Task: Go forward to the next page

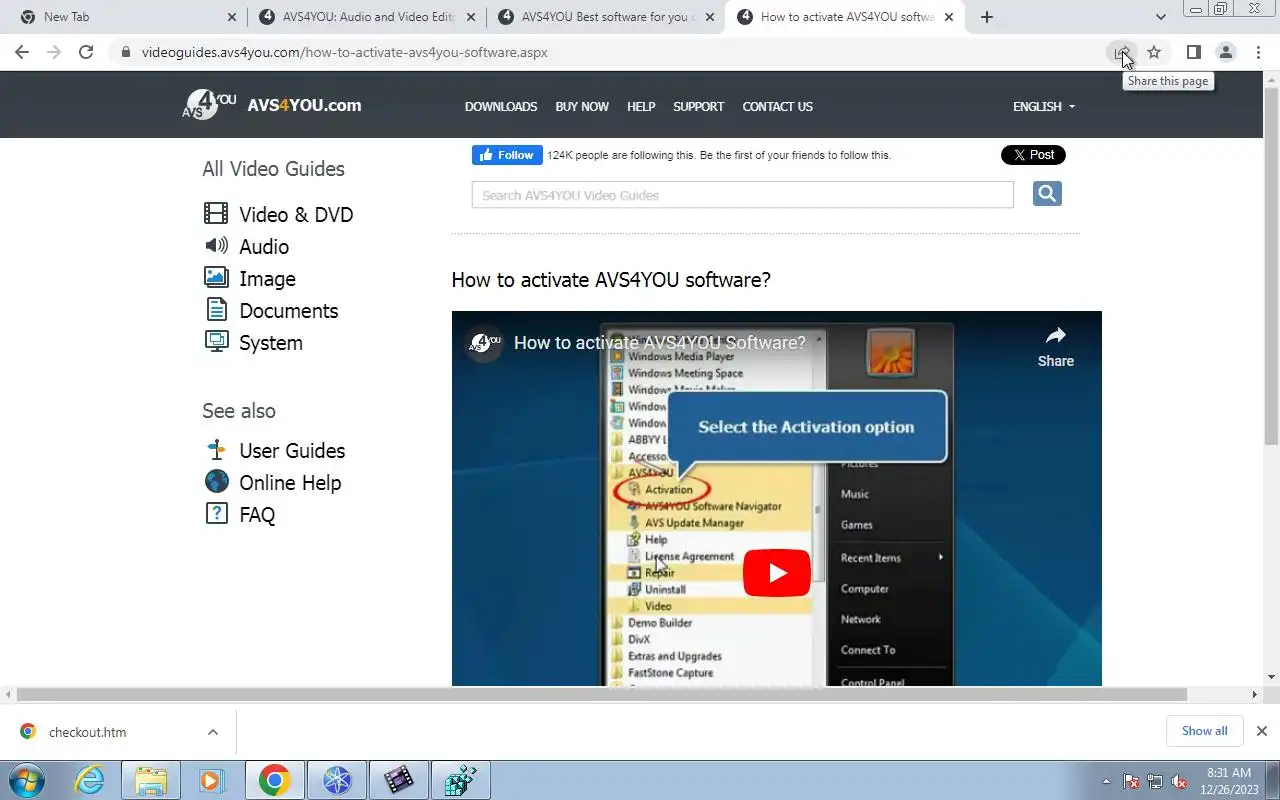Action: pyautogui.click(x=54, y=52)
